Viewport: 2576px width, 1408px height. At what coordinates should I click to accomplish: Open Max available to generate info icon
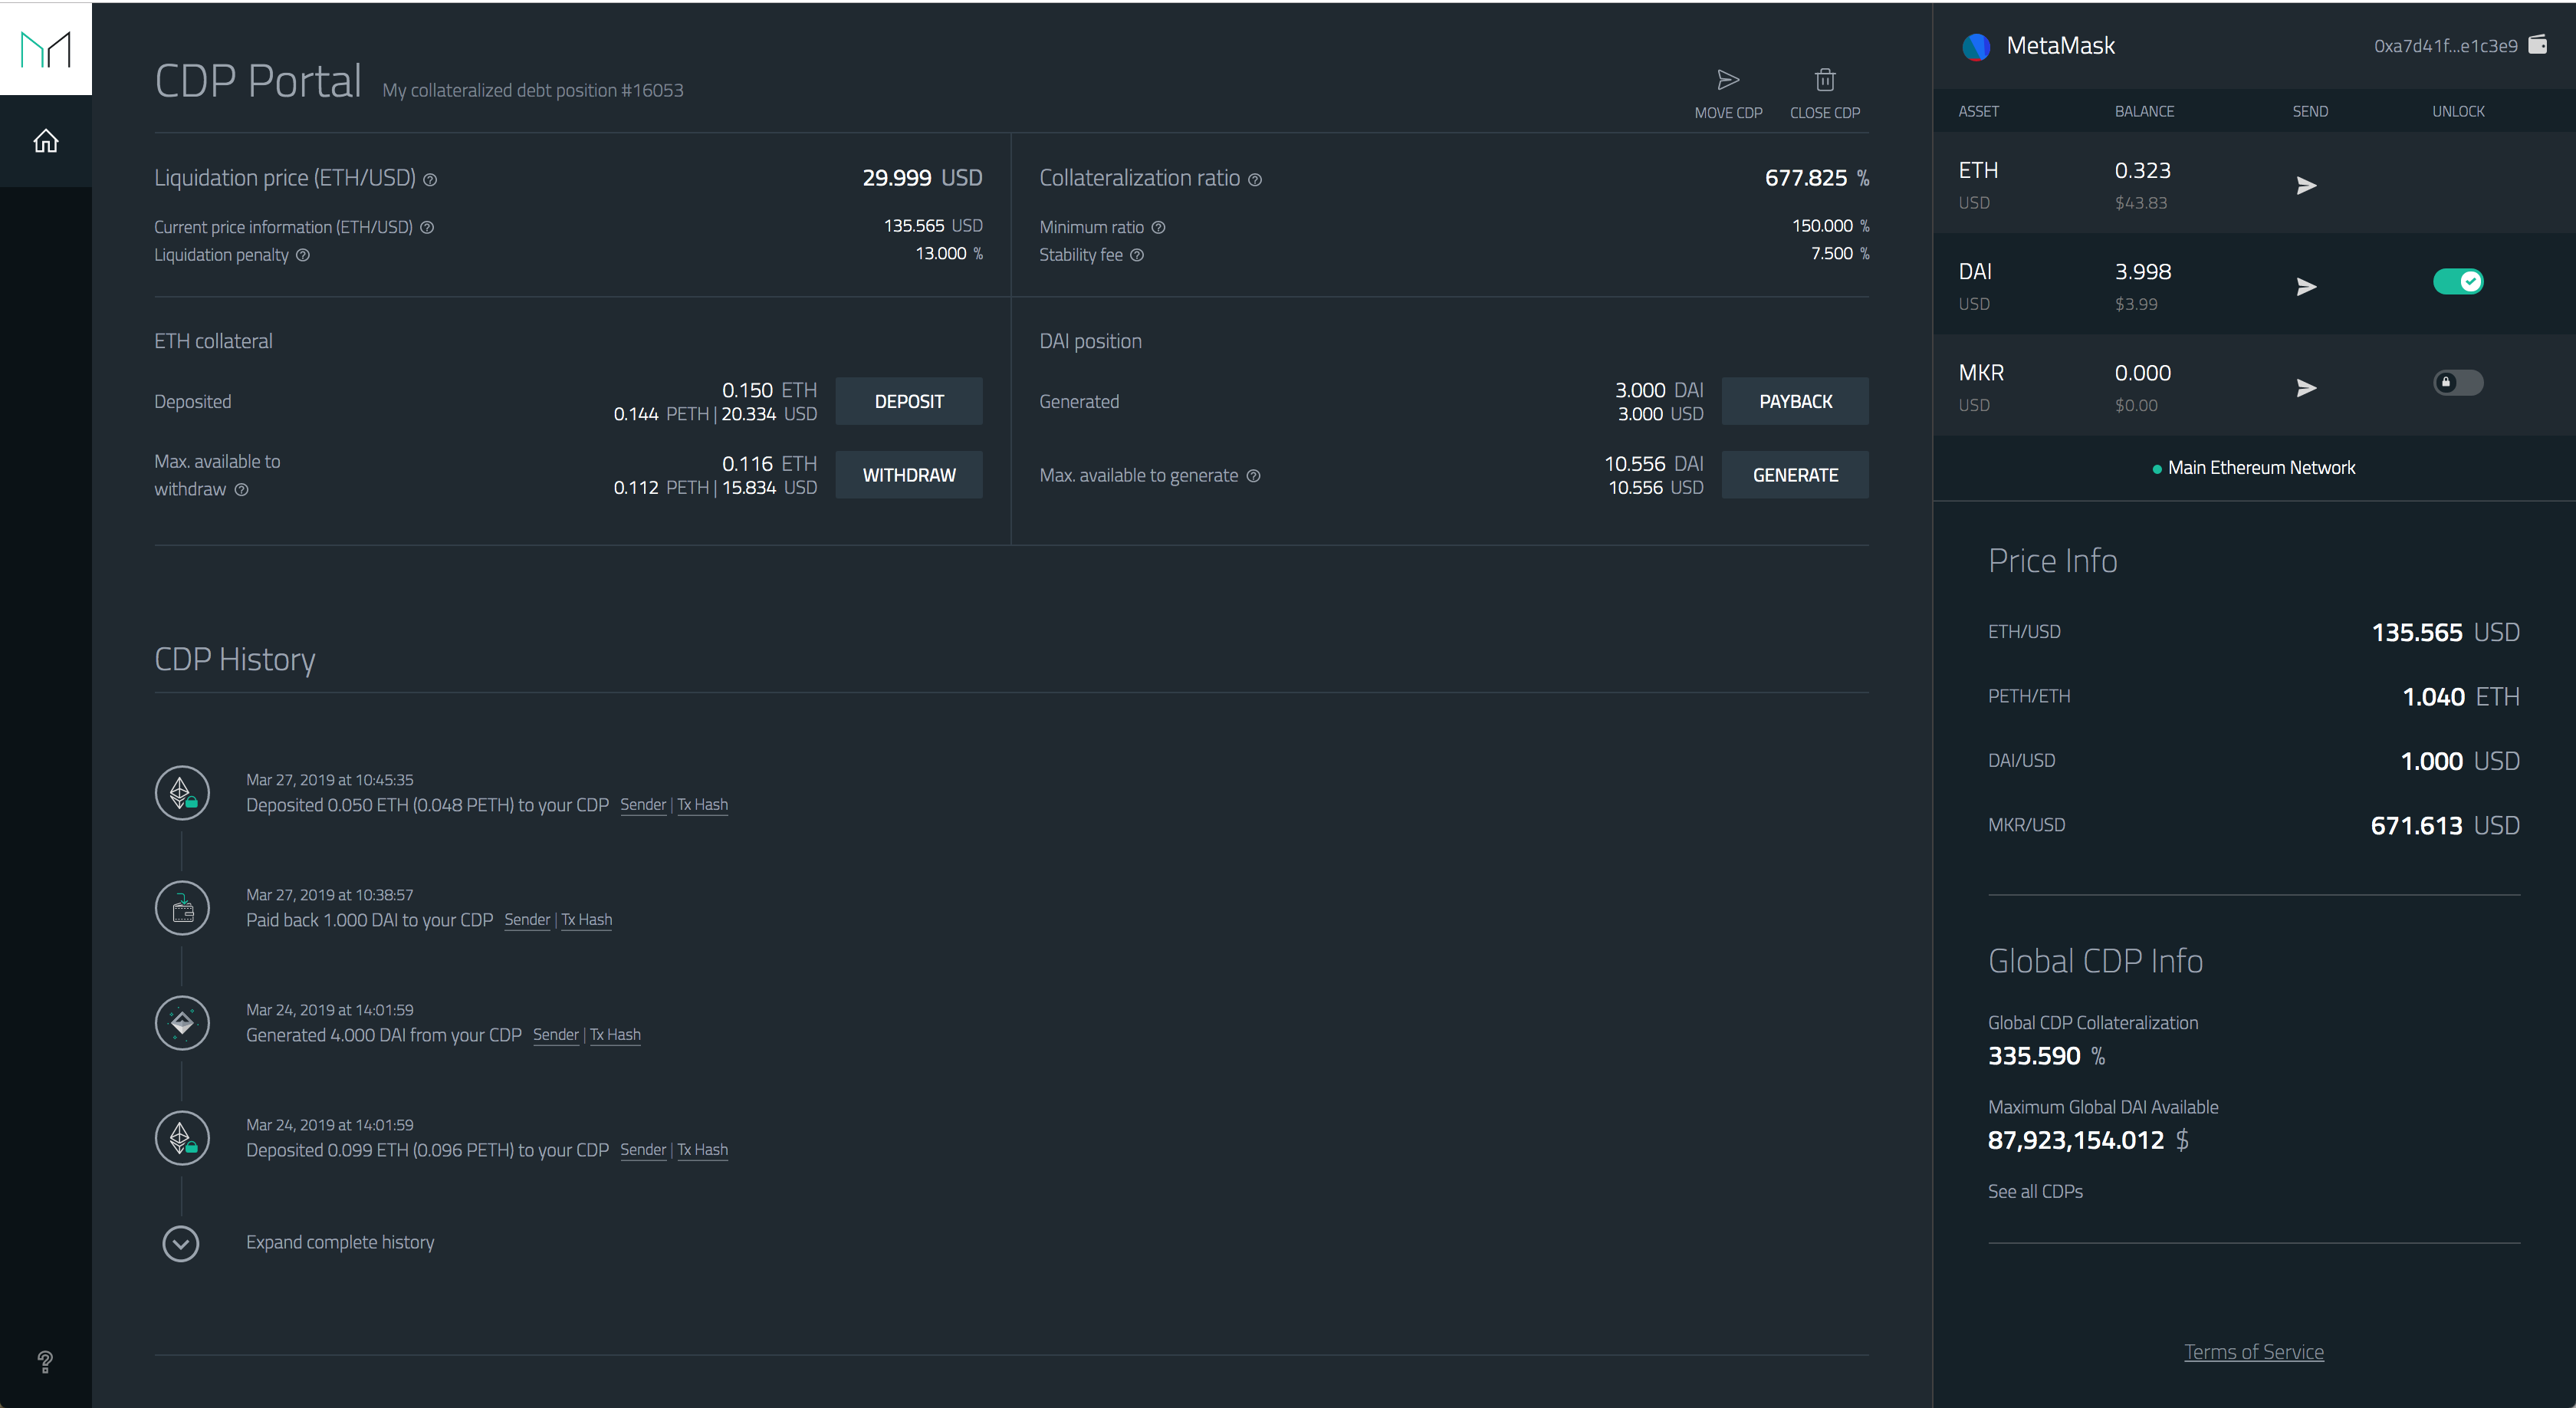1253,475
